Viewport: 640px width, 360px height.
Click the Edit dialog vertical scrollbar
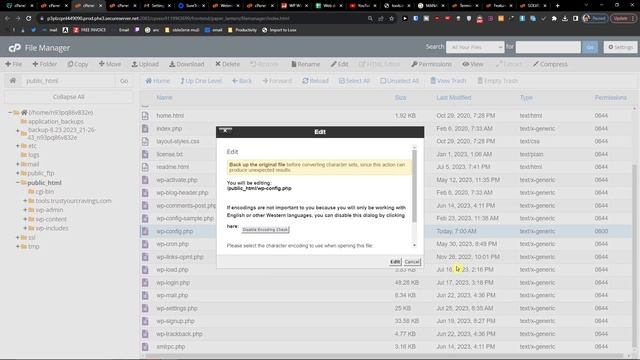tap(414, 186)
